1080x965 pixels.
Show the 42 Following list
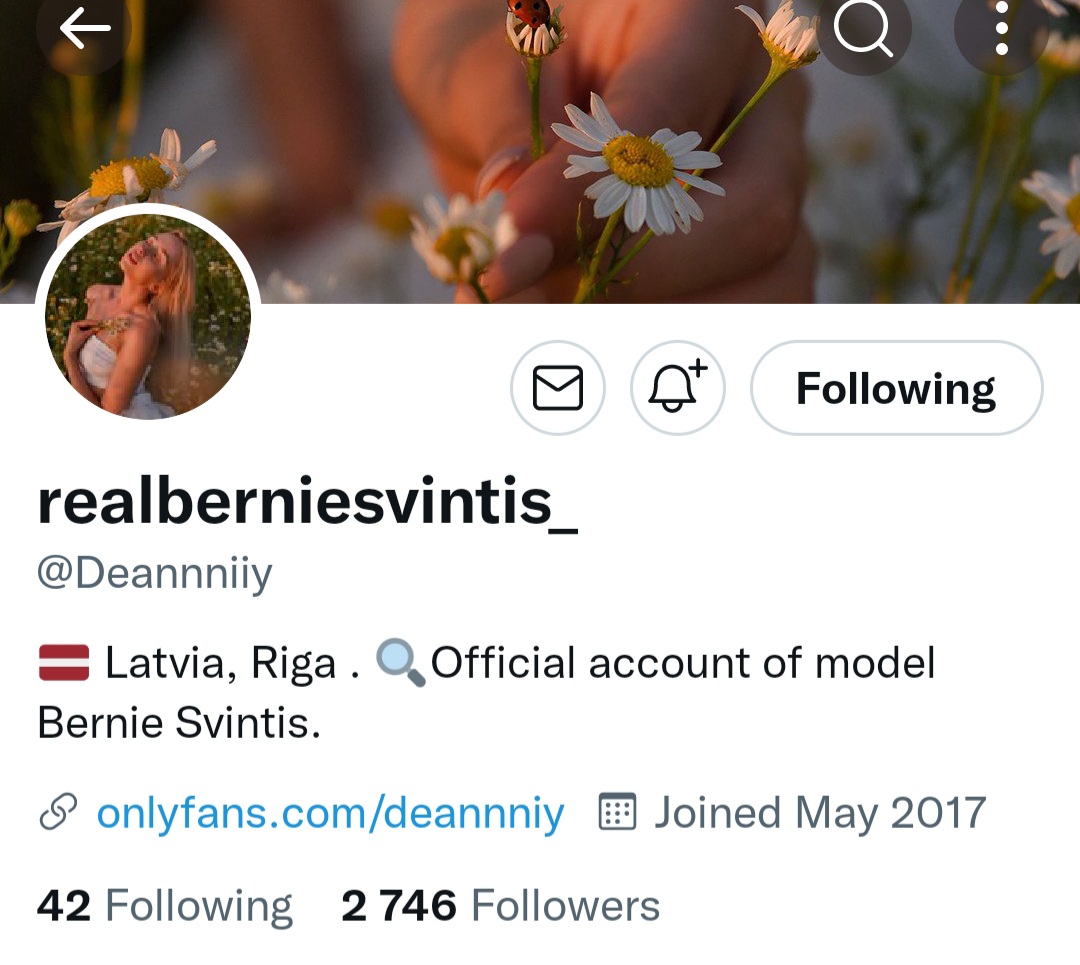pos(165,906)
